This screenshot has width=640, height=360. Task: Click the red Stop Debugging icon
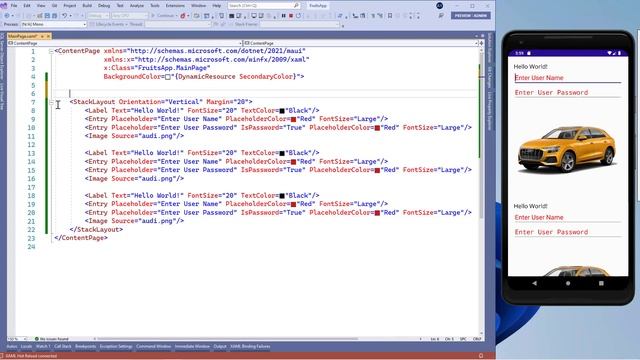[x=291, y=16]
